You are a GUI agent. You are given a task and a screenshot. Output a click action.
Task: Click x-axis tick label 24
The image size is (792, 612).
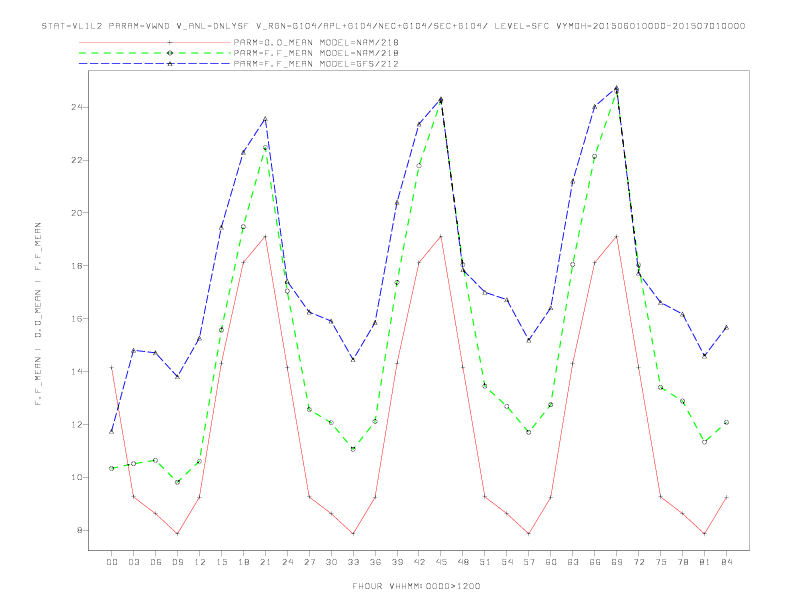(x=287, y=562)
